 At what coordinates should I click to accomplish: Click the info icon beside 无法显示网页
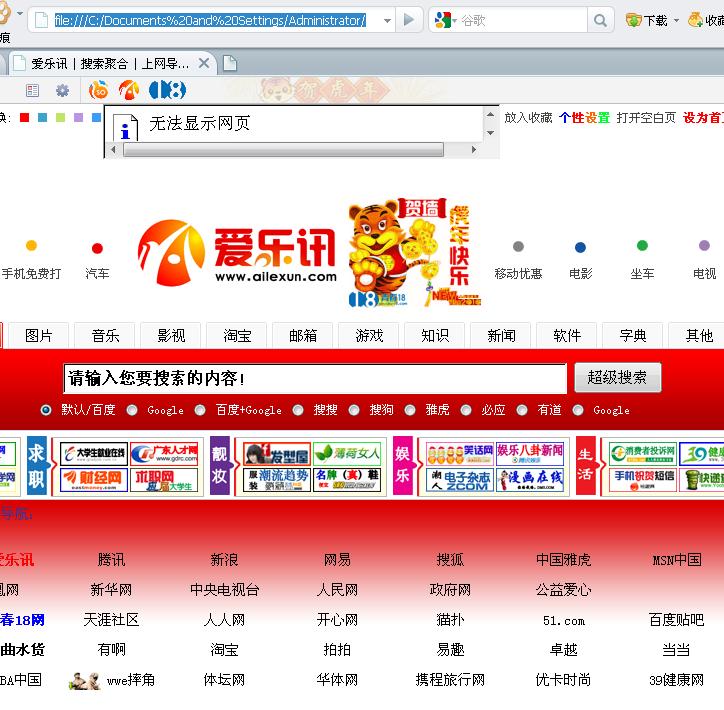(126, 127)
